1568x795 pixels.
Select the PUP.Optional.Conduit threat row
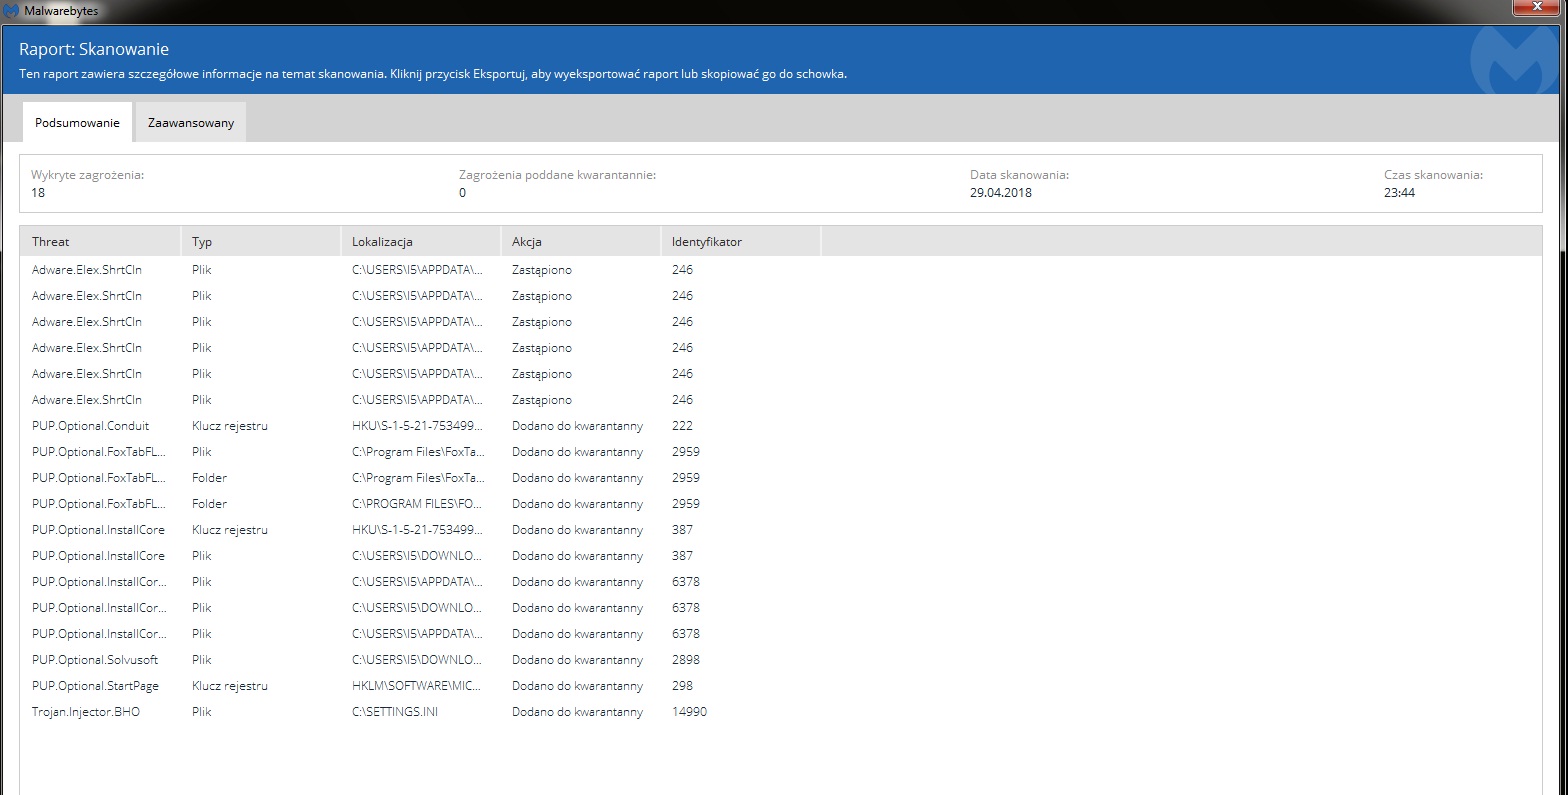pos(780,426)
